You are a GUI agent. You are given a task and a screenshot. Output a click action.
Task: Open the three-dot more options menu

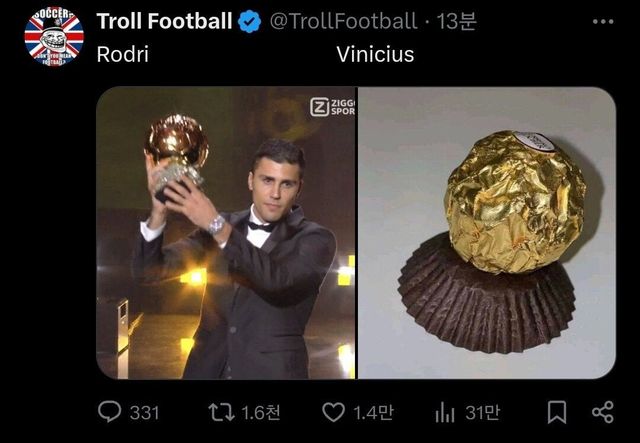point(602,22)
